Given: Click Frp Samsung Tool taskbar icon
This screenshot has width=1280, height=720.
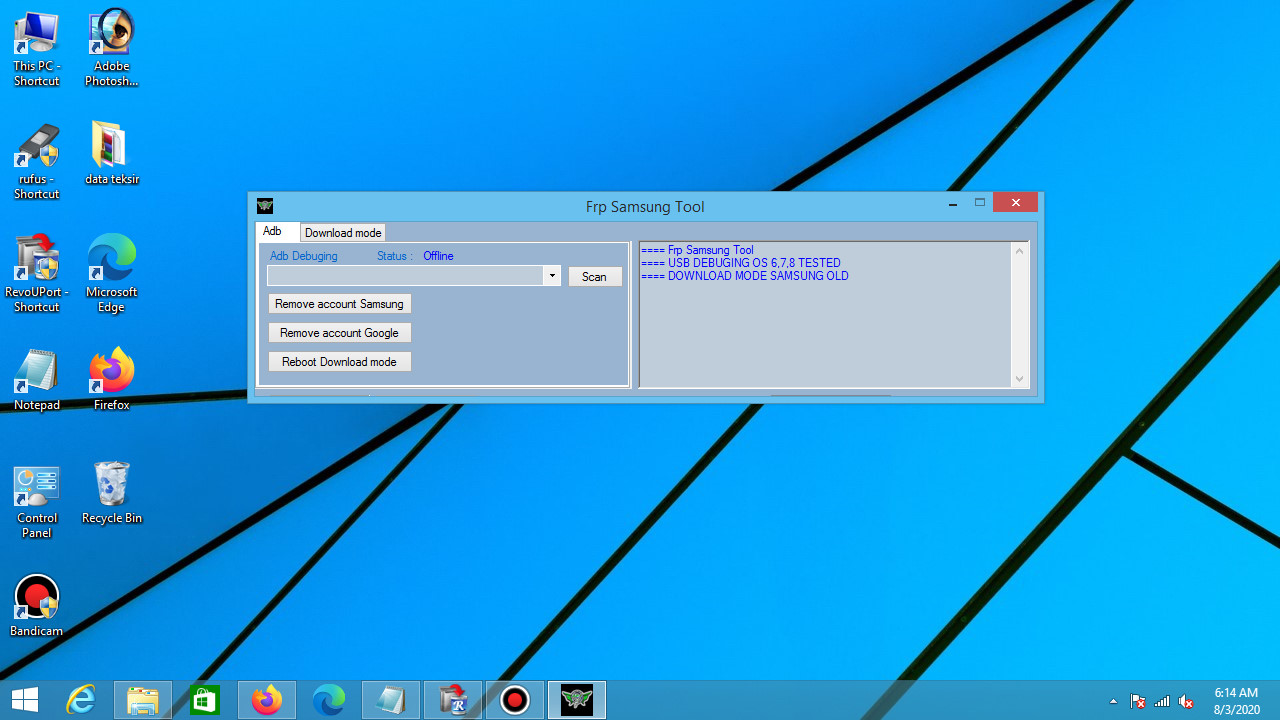Looking at the screenshot, I should (577, 700).
